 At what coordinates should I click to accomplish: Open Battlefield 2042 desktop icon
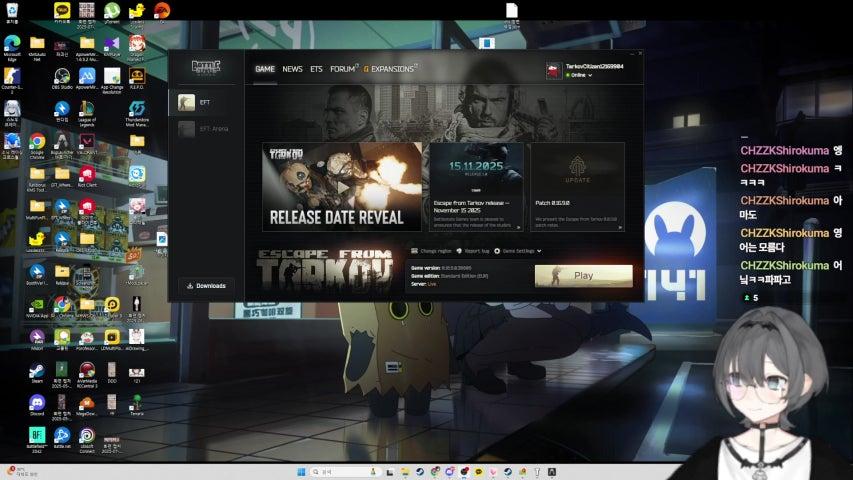(x=37, y=439)
